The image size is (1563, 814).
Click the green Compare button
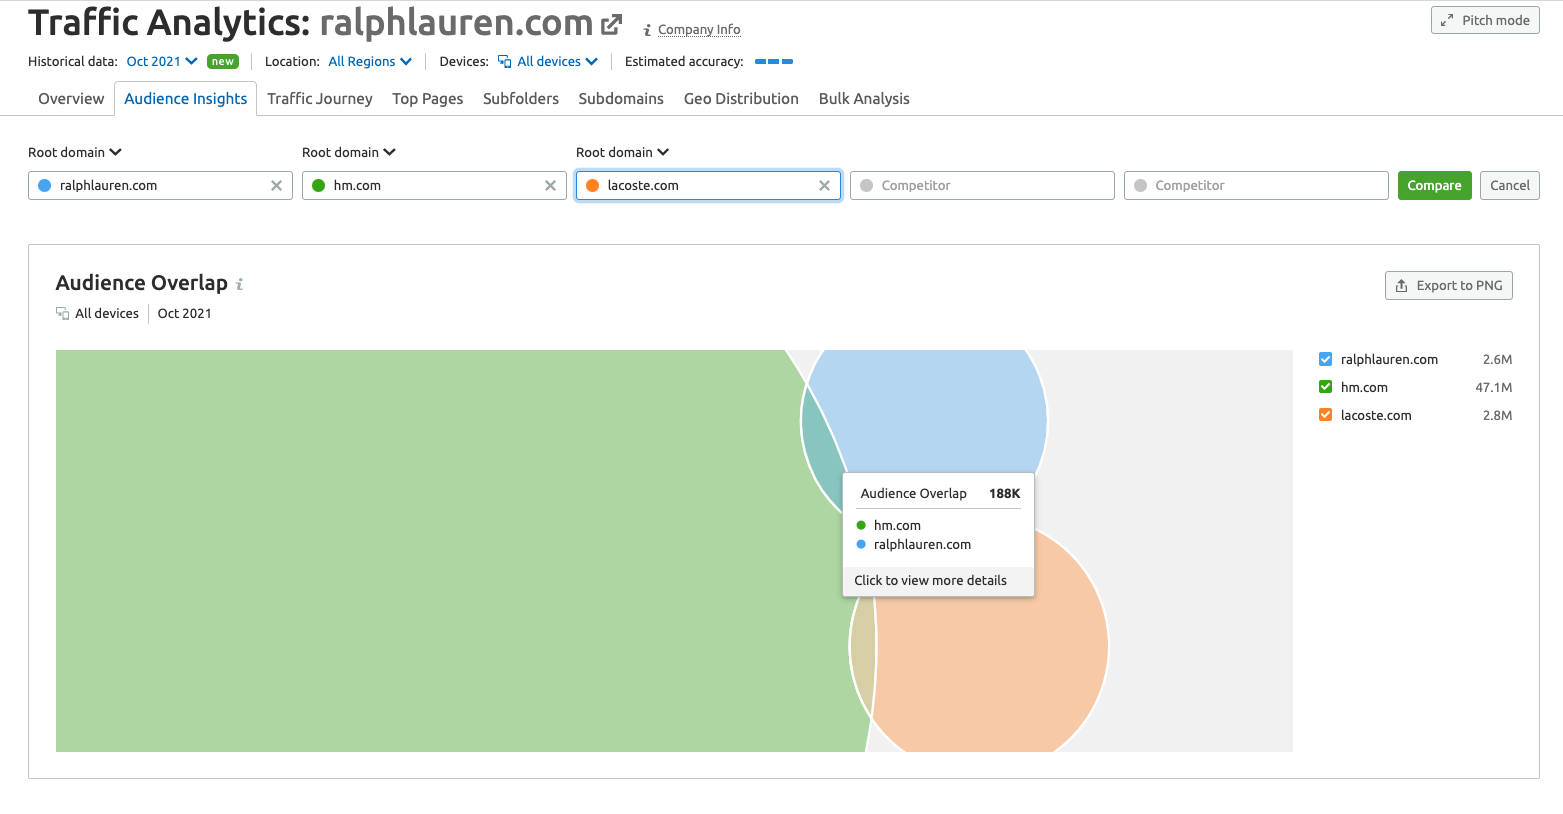point(1434,186)
